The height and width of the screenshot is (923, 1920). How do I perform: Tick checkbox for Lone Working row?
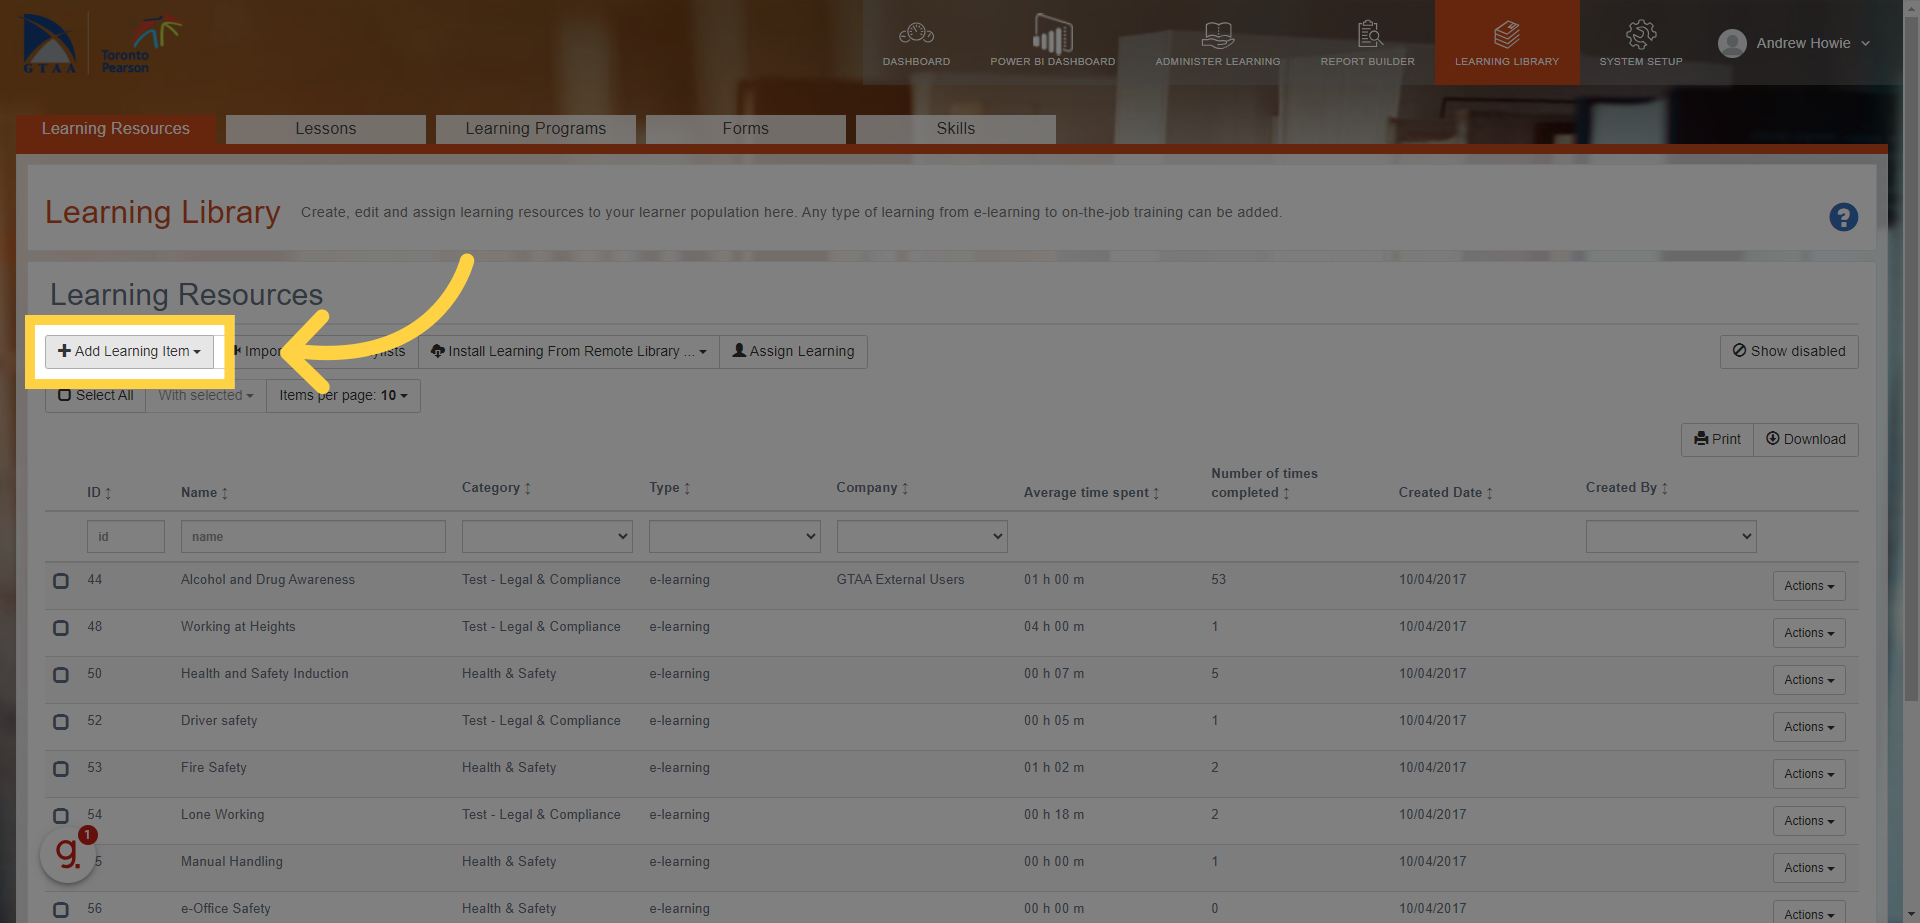[61, 816]
